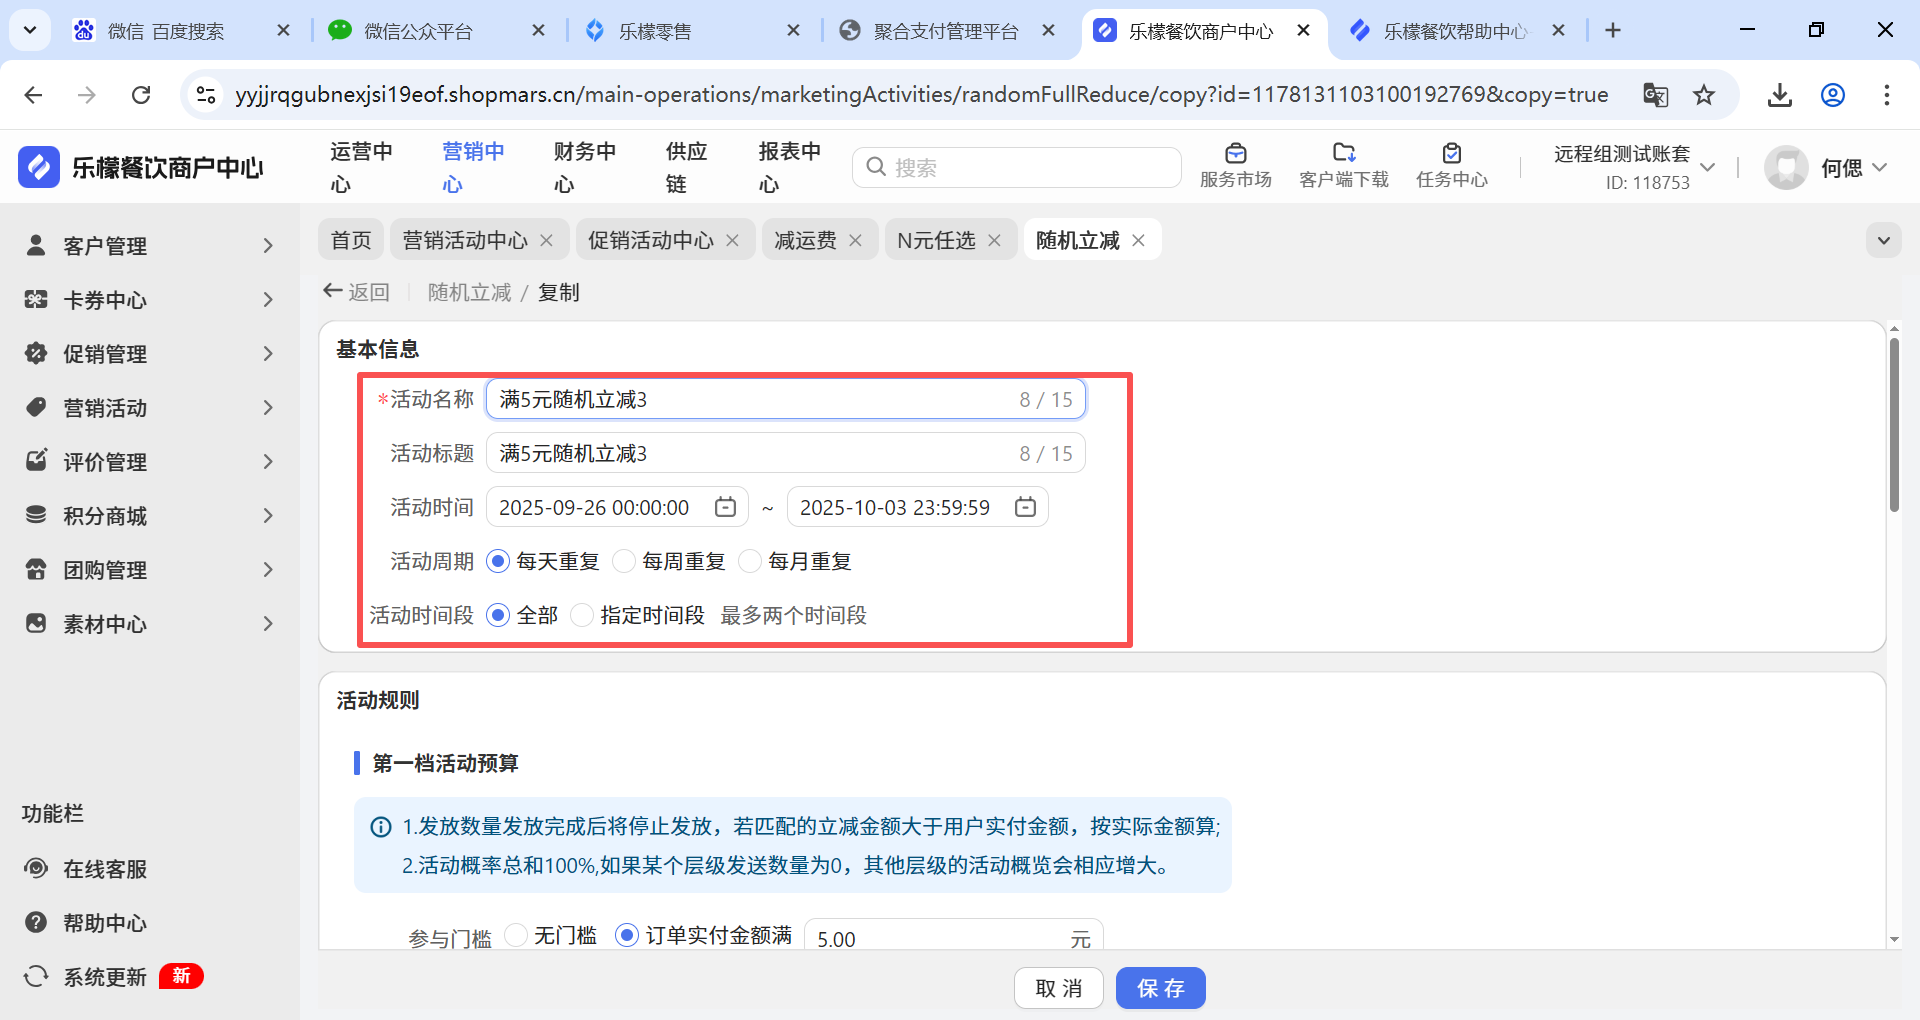Switch to the 微信公众平台 browser tab

[x=436, y=31]
